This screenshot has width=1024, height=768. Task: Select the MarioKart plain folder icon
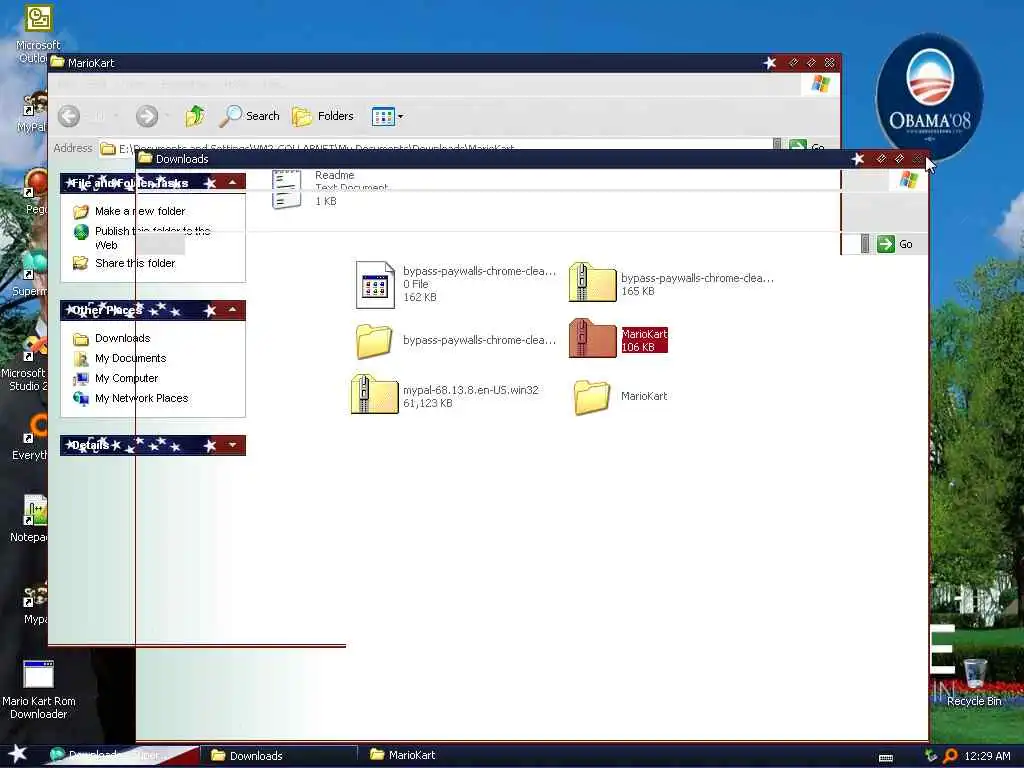point(592,397)
